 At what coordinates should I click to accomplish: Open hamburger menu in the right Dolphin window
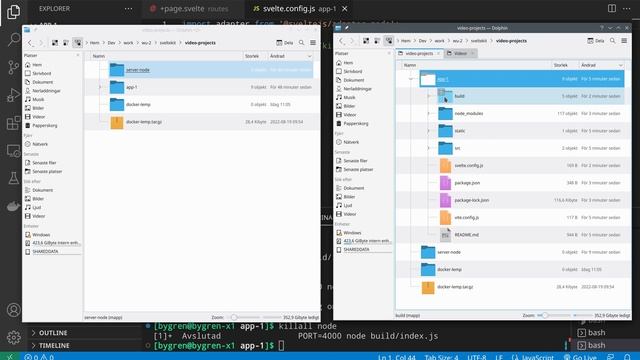click(x=624, y=41)
